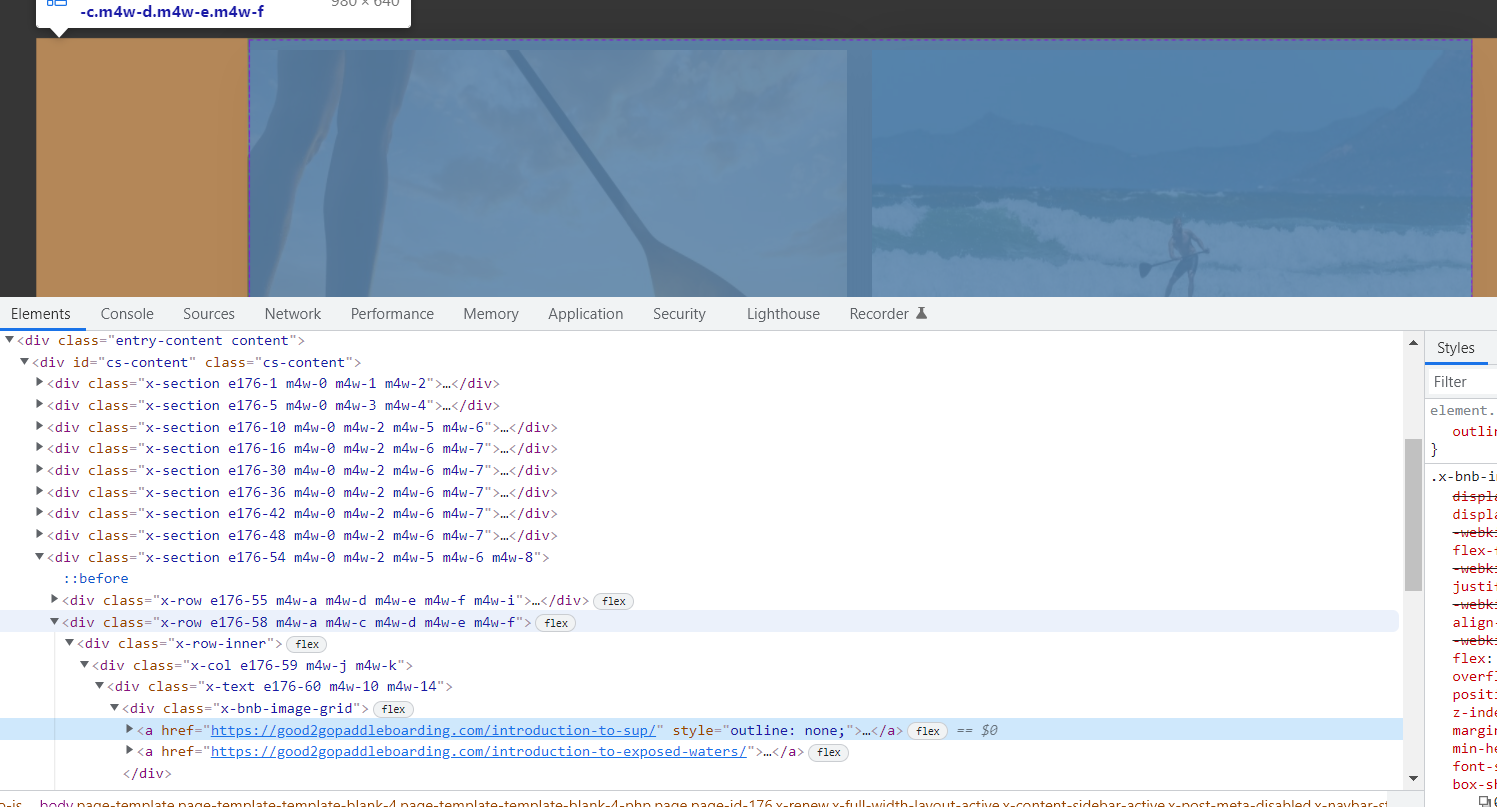Expand the x-section e176-42 node
Viewport: 1497px width, 807px height.
click(40, 513)
